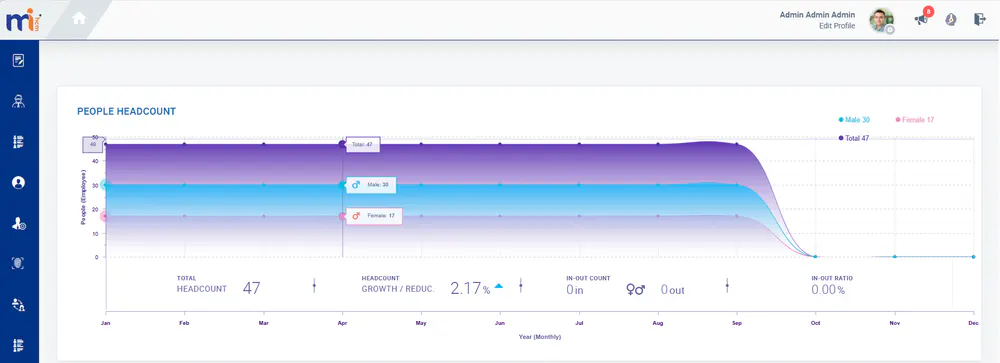The image size is (1000, 363).
Task: Click the Jan label on the x-axis
Action: (106, 323)
